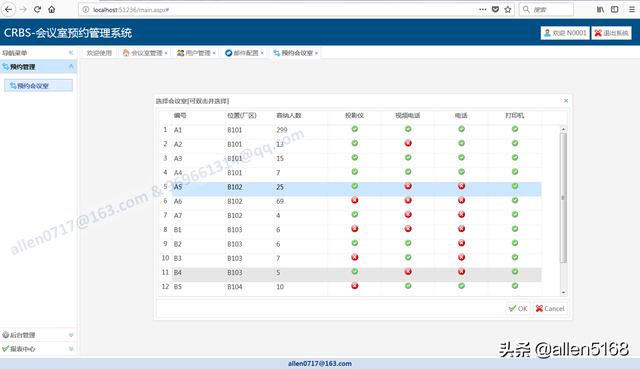
Task: Expand the 报表中心 accordion section
Action: pos(38,349)
